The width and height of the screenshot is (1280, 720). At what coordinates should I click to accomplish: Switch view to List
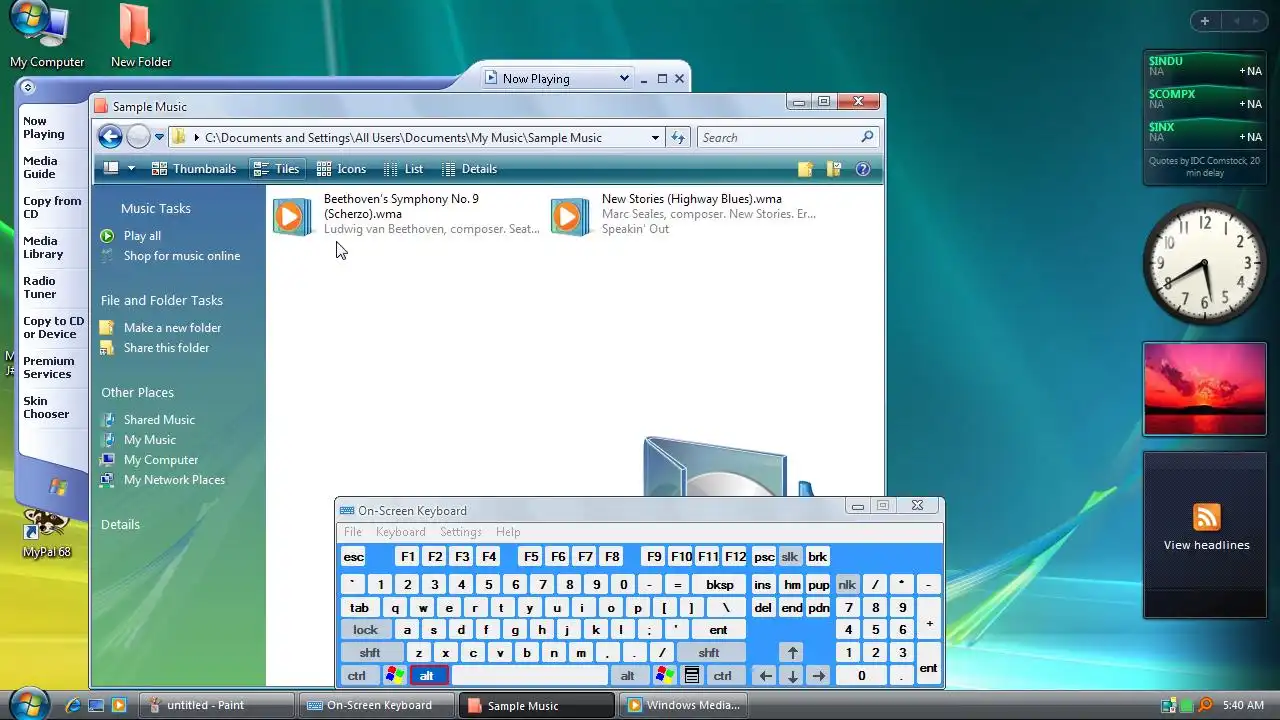pos(403,169)
